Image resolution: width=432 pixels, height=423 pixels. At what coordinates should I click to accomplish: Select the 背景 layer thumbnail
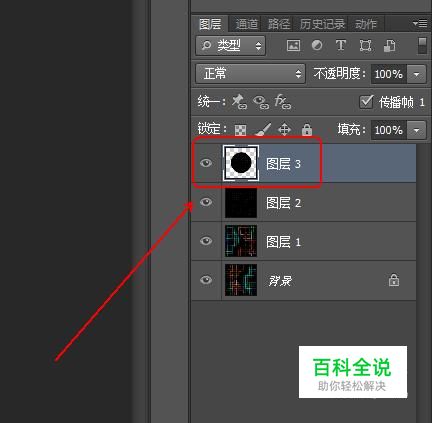coord(241,280)
